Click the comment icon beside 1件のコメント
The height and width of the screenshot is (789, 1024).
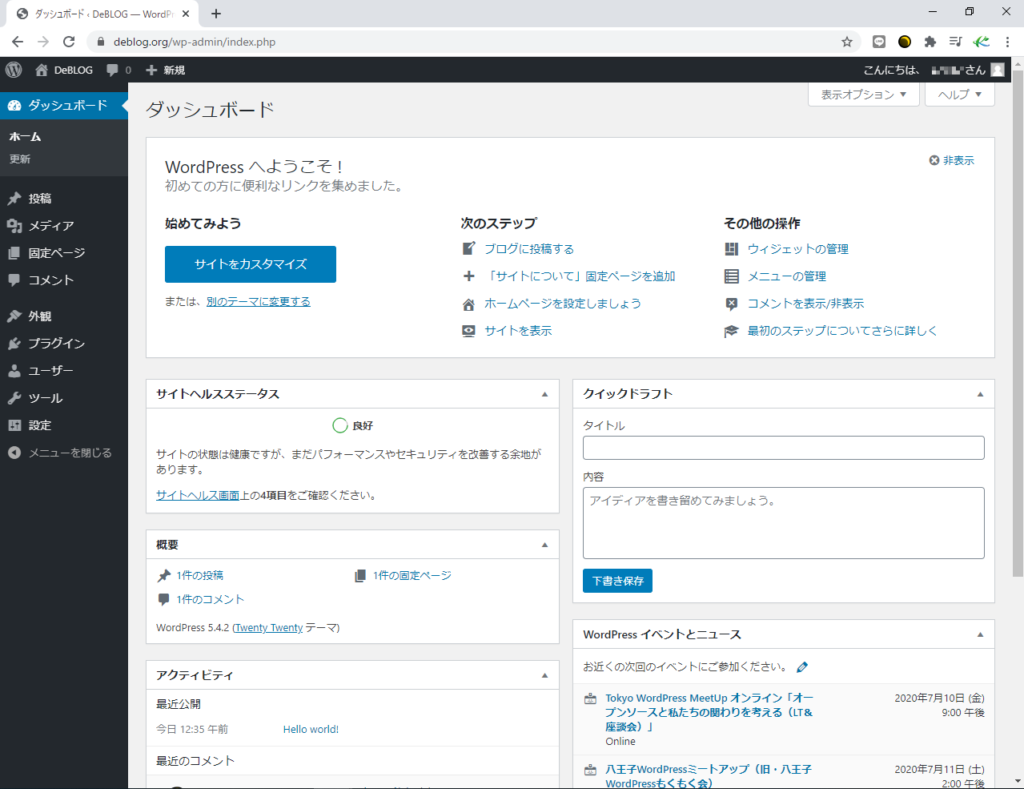(x=164, y=599)
